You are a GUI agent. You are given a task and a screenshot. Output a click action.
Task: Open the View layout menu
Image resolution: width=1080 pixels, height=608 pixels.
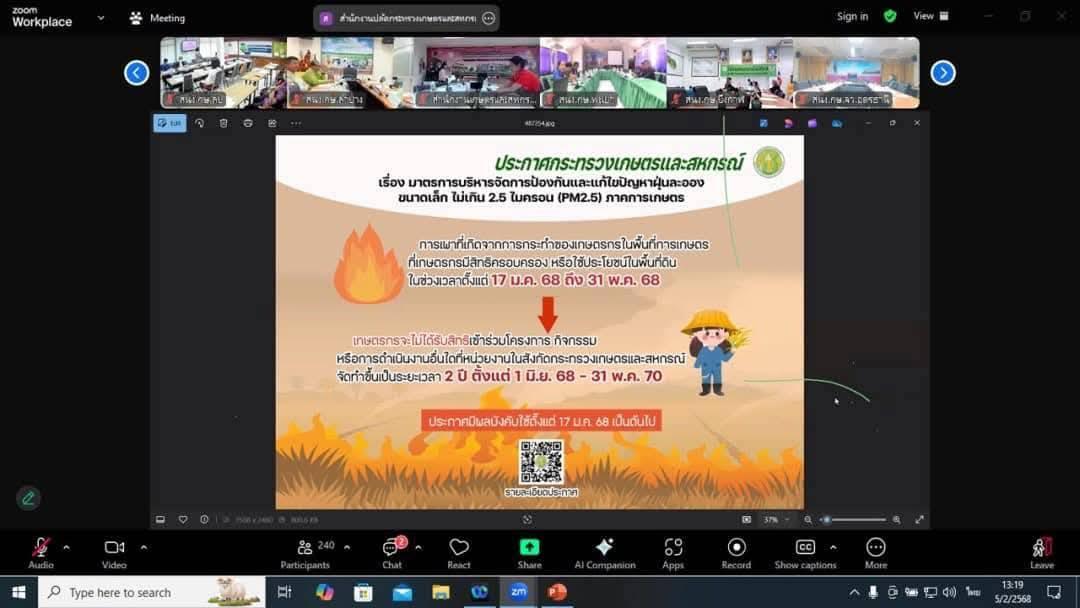coord(930,16)
